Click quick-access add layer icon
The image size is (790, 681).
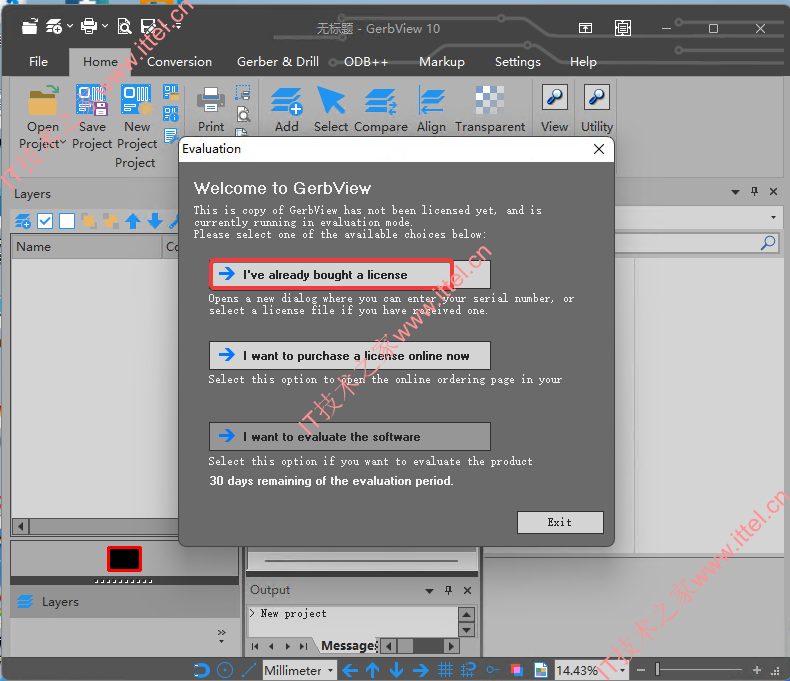[54, 26]
